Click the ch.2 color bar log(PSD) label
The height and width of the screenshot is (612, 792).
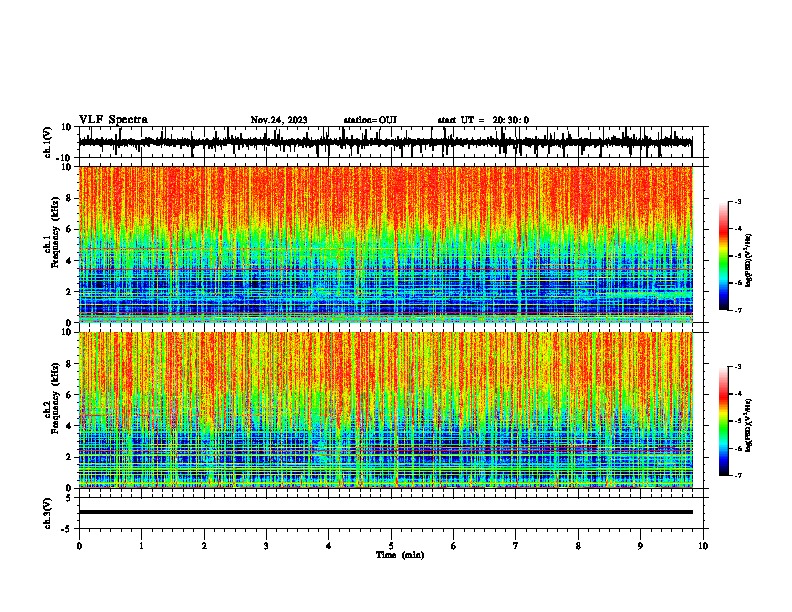[749, 425]
